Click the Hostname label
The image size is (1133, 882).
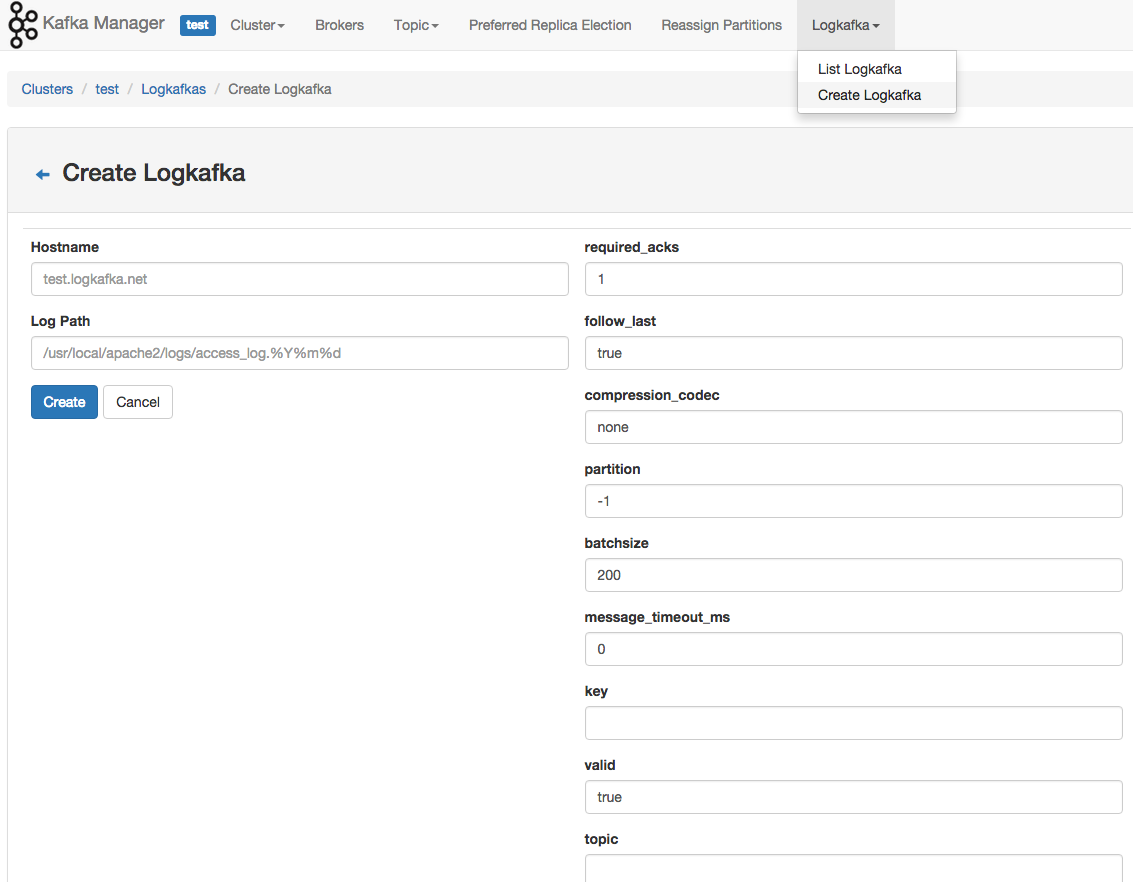[x=65, y=247]
